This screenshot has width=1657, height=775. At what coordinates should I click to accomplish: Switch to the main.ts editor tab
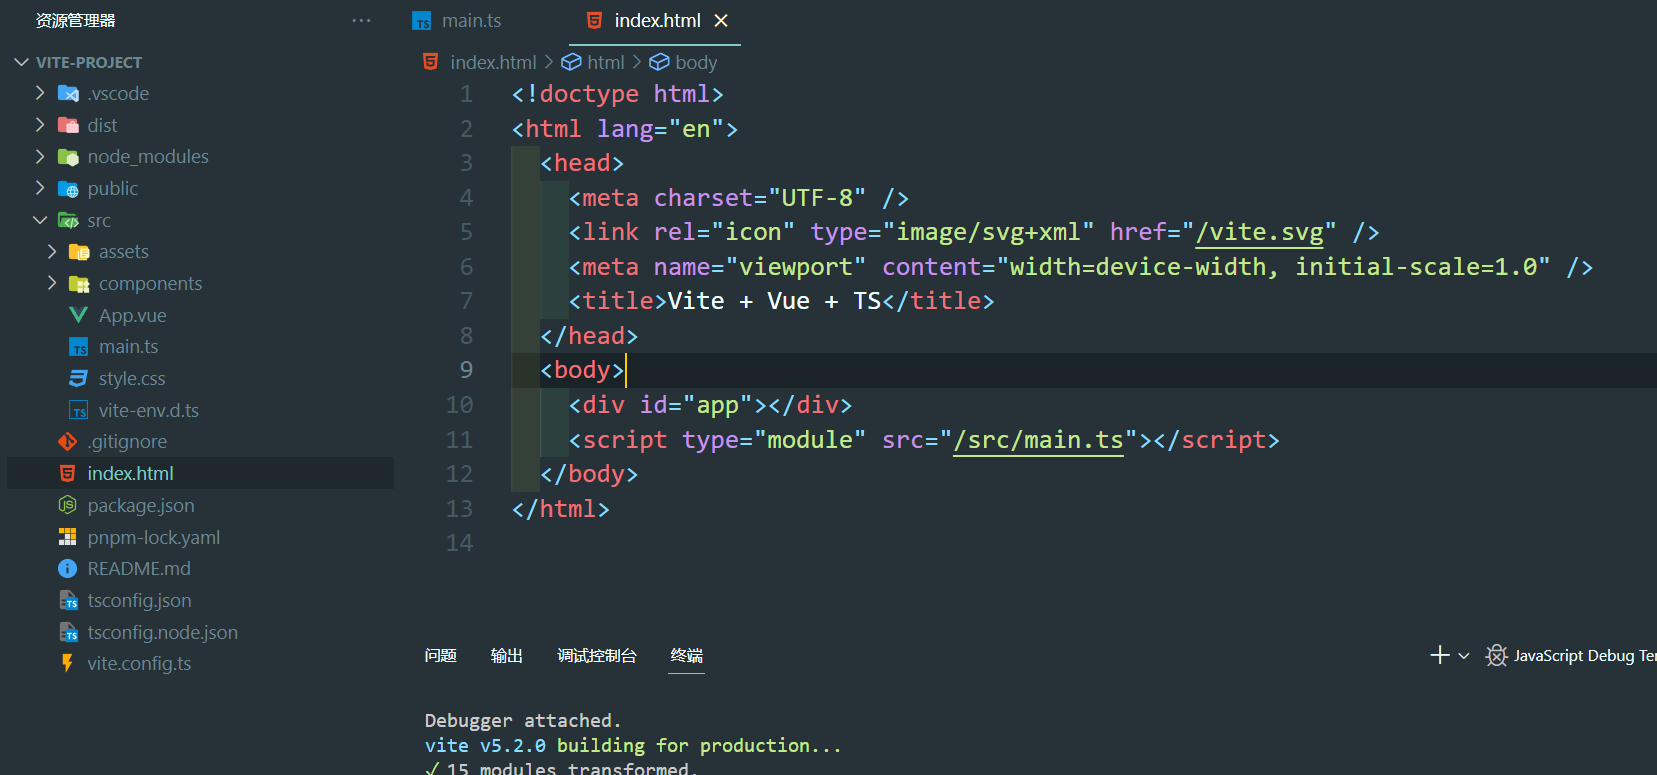(x=472, y=21)
